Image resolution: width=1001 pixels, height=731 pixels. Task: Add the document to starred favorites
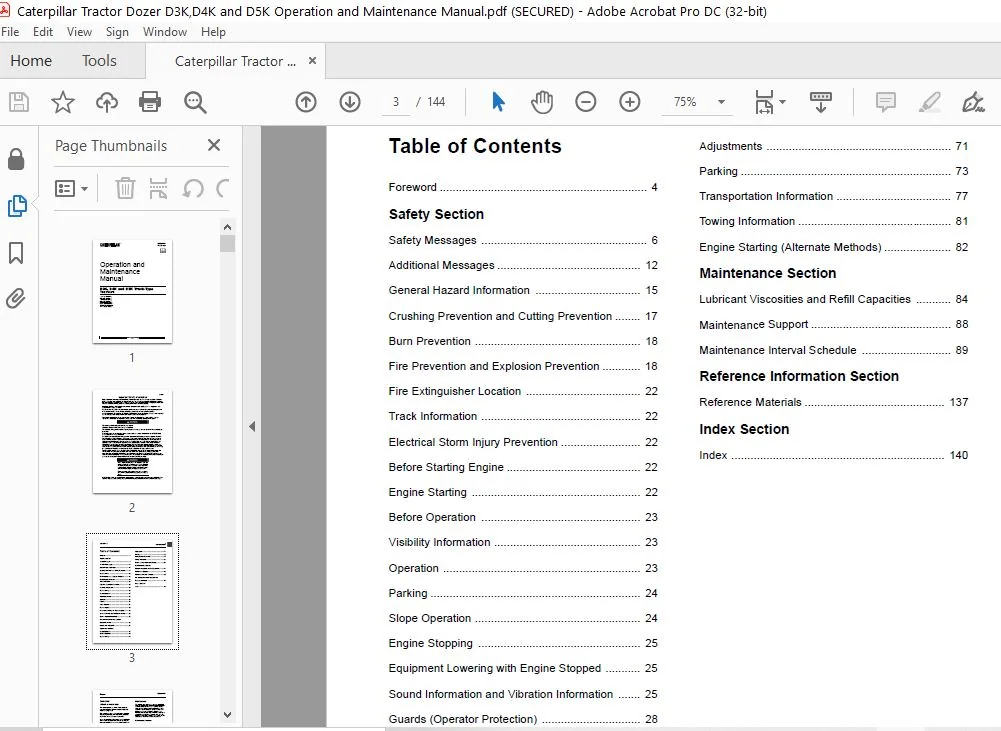tap(63, 102)
